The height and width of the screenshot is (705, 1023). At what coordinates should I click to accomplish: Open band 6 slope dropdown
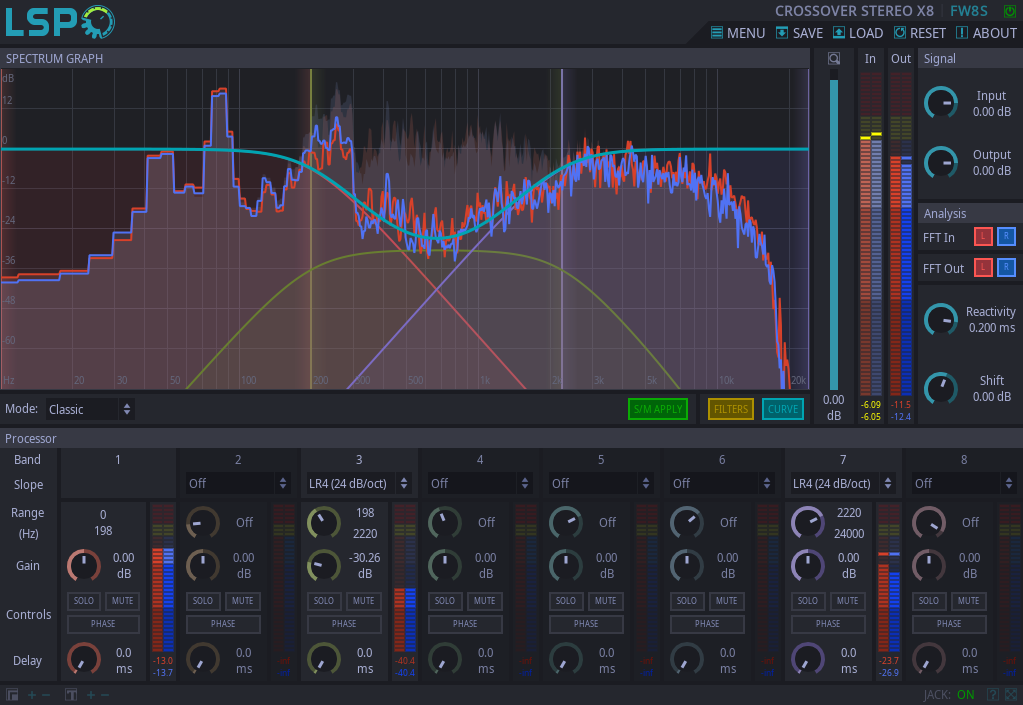[x=722, y=483]
